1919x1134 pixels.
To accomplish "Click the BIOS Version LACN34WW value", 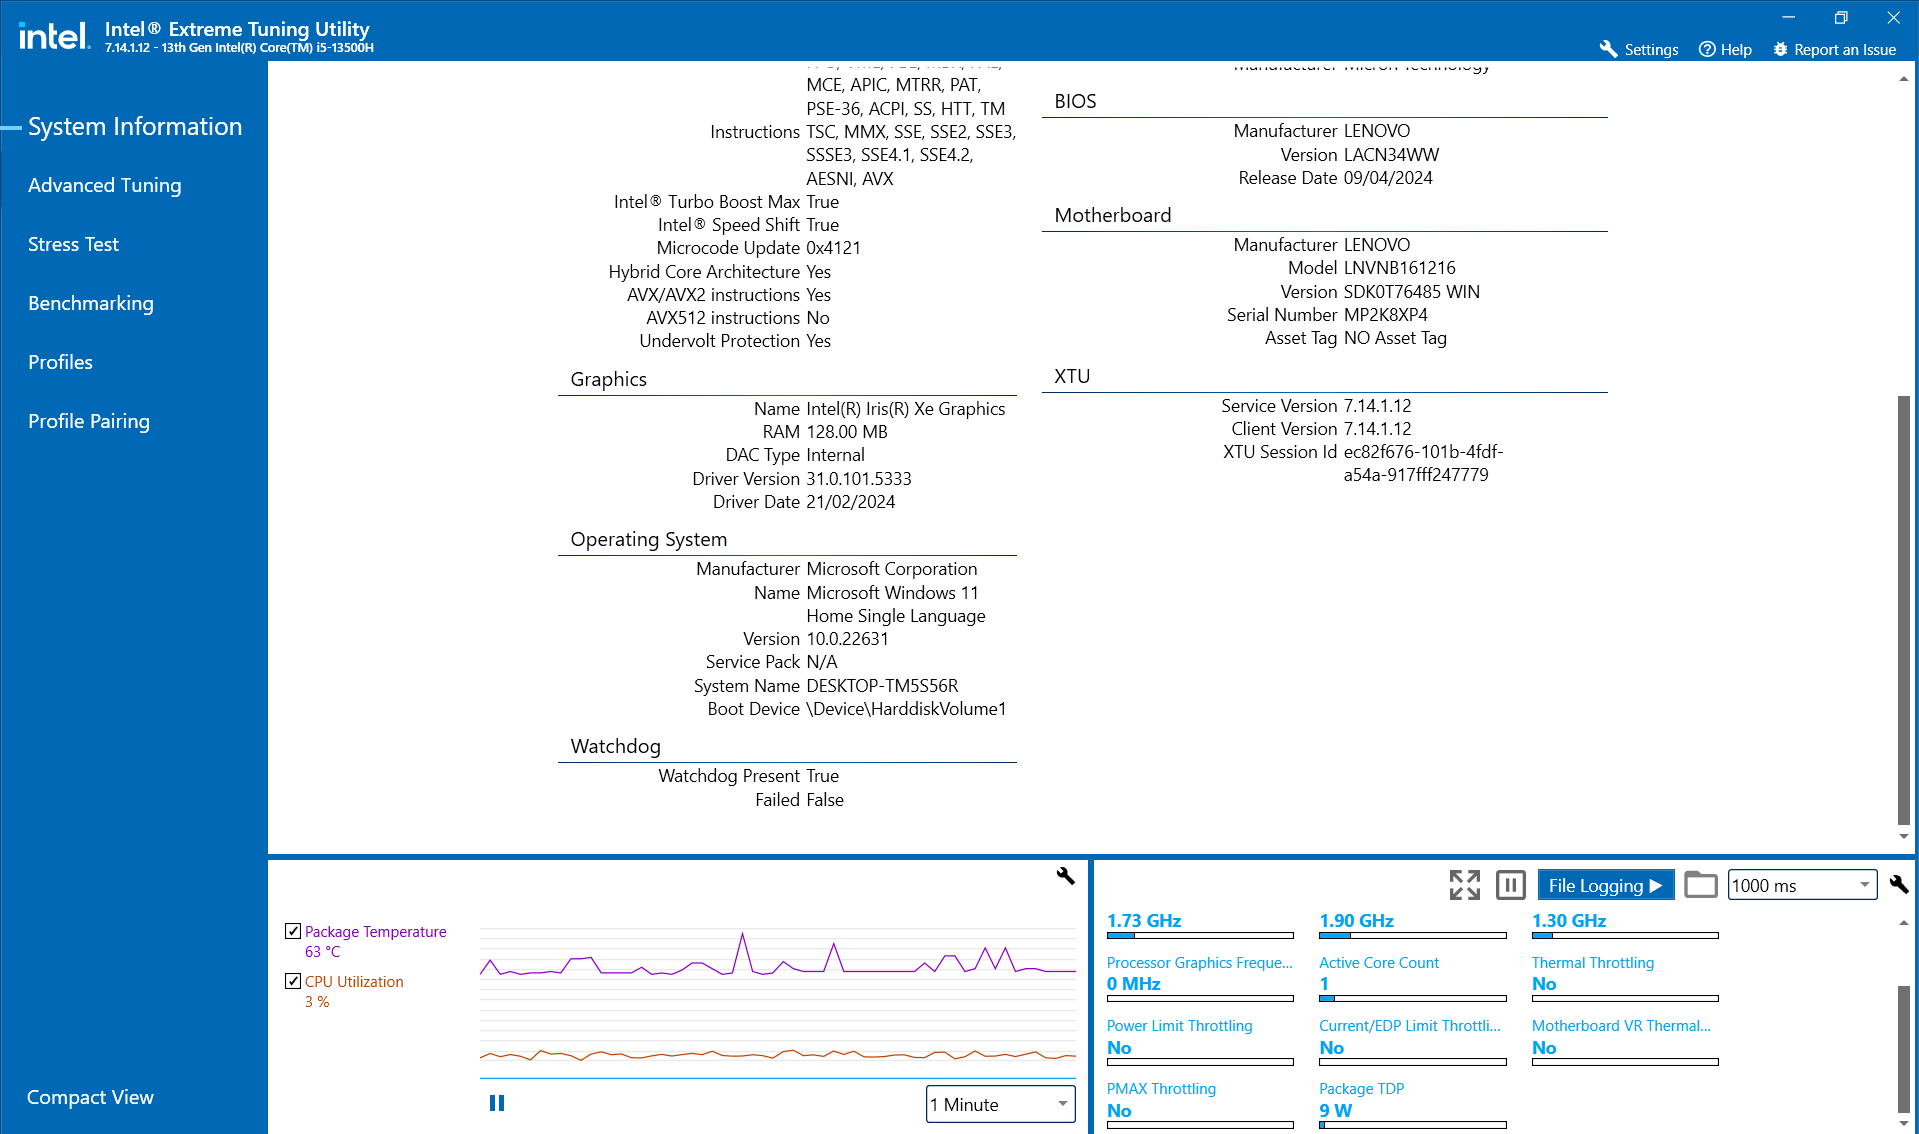I will [x=1391, y=154].
